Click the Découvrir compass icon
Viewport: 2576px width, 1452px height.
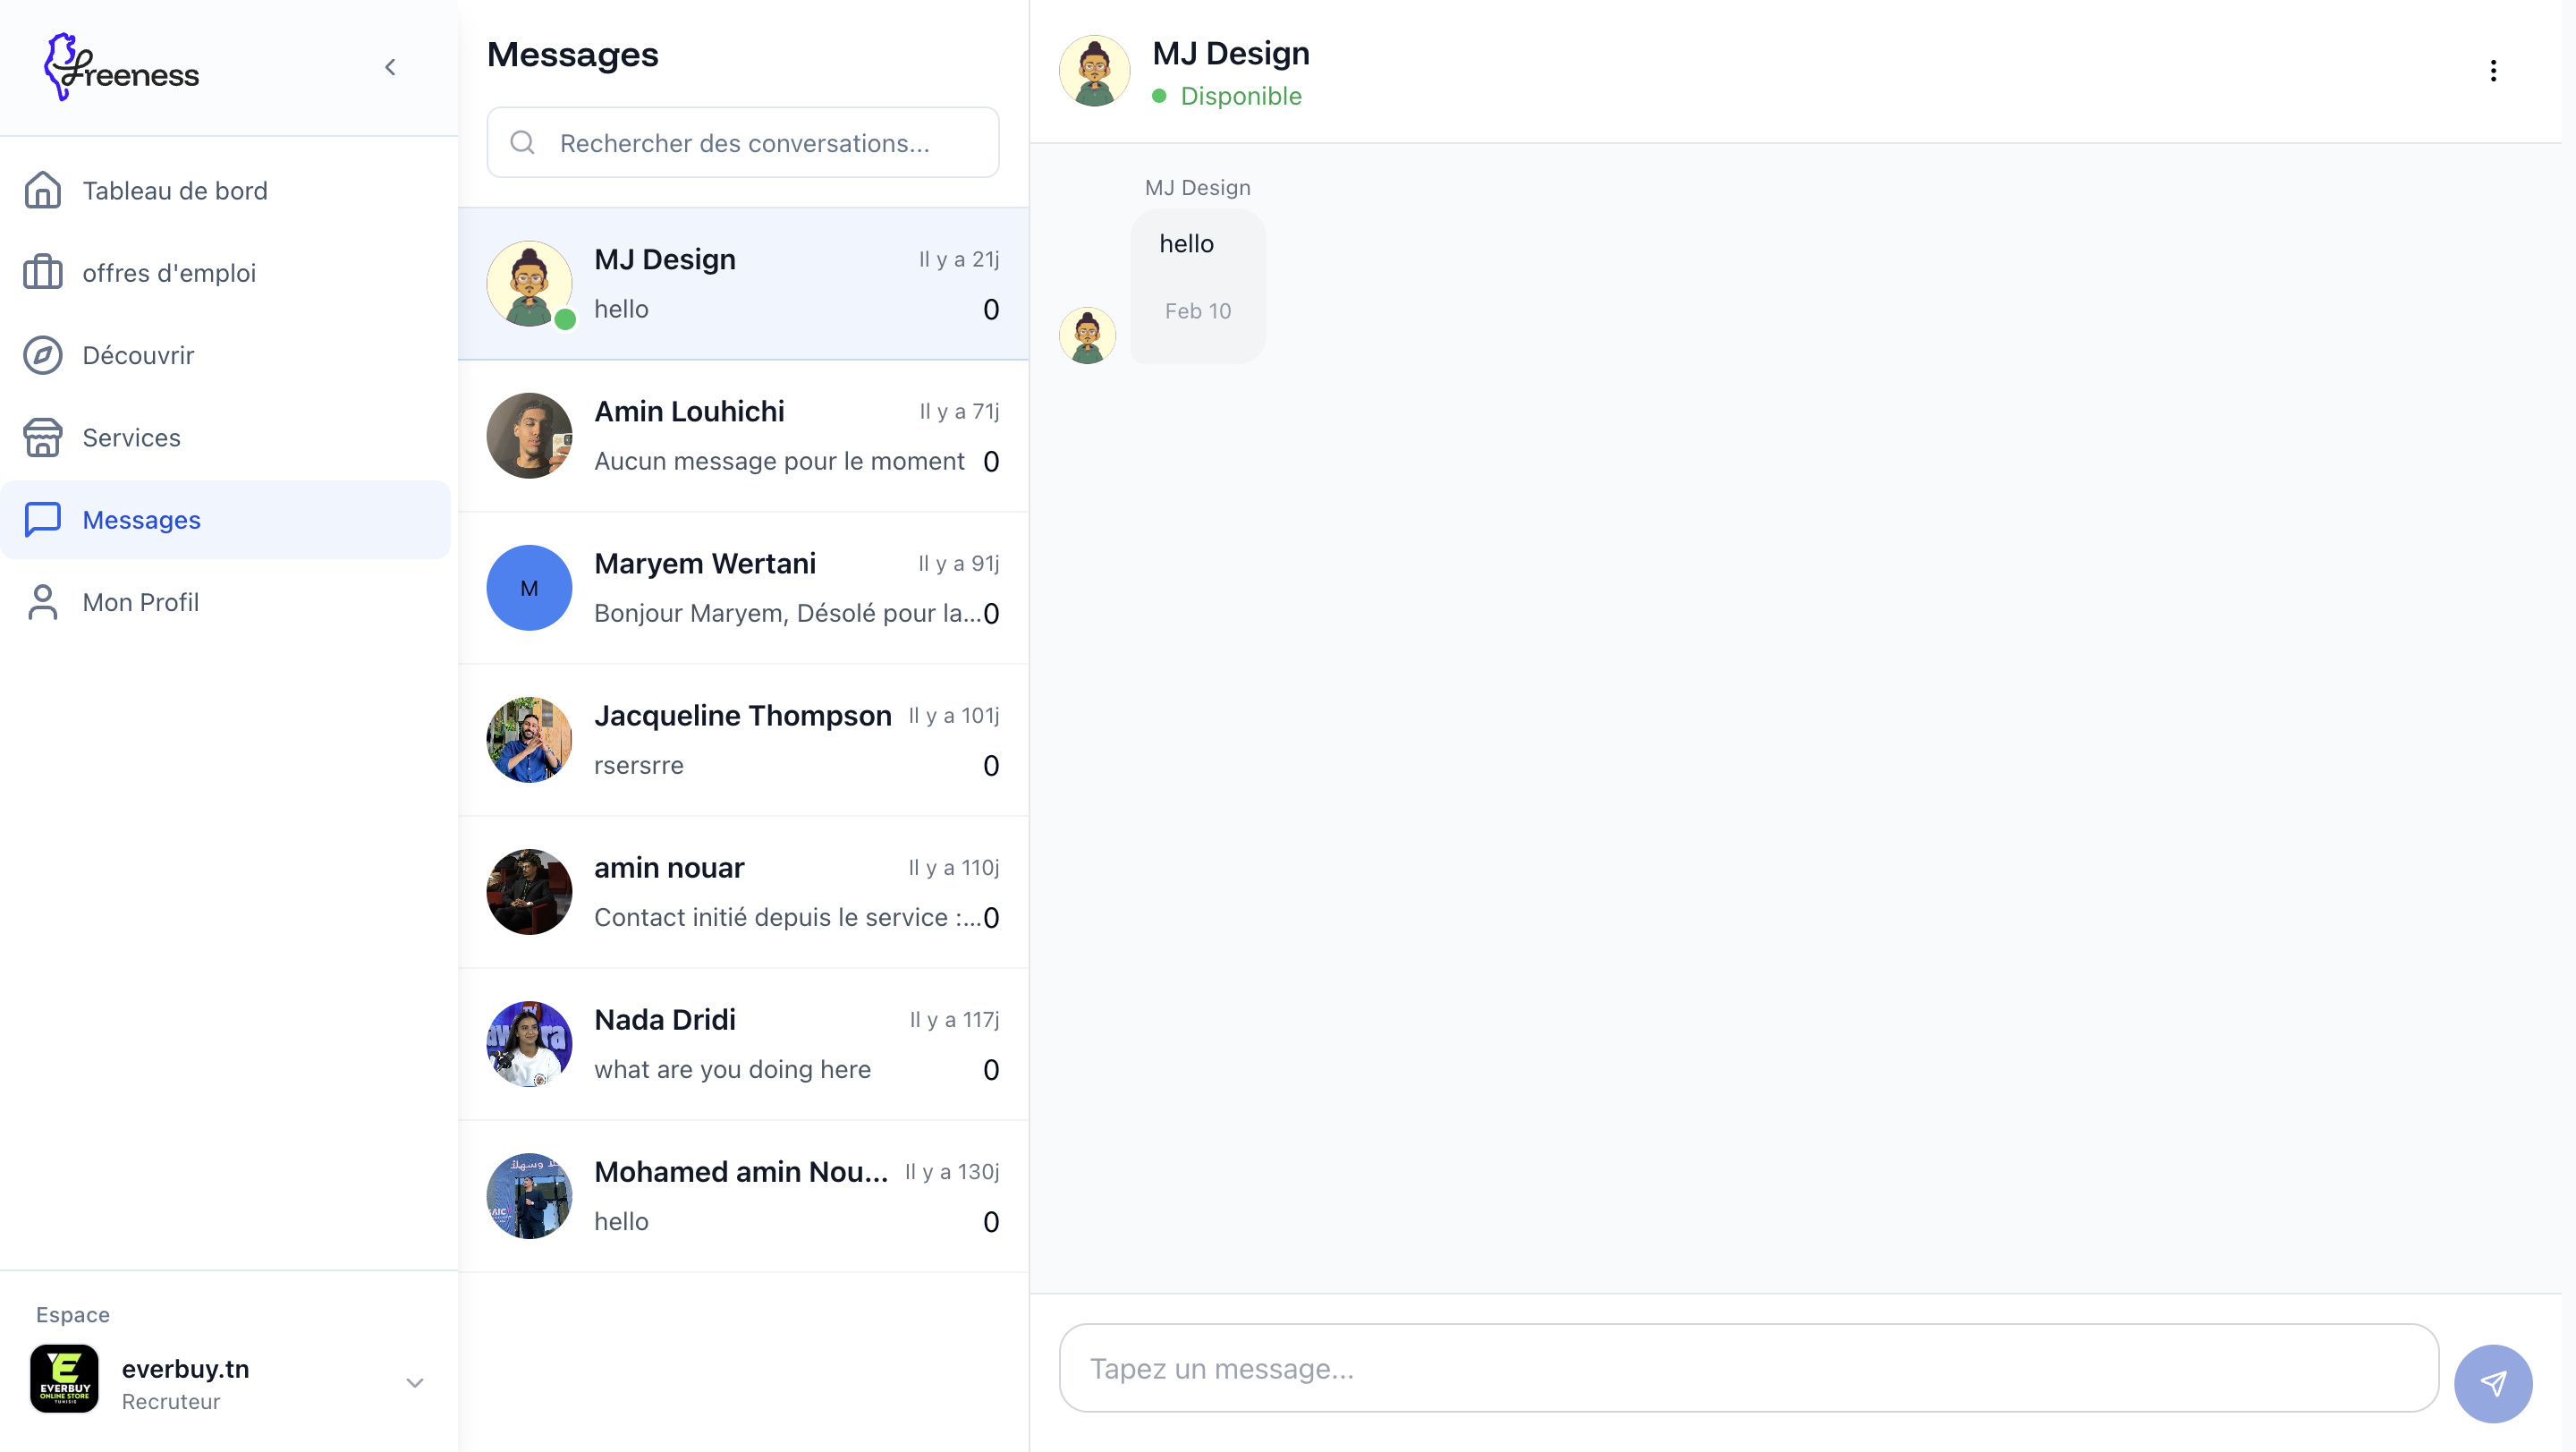43,355
